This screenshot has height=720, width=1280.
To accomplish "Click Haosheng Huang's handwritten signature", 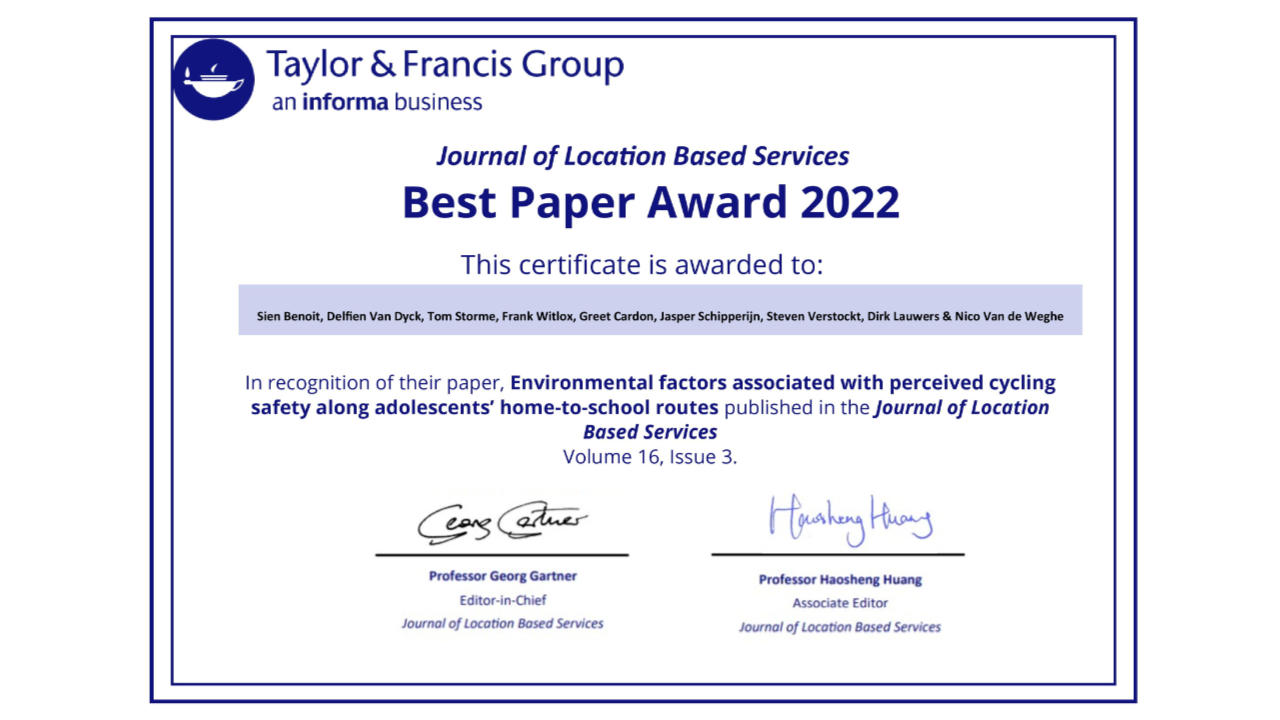I will pos(851,520).
